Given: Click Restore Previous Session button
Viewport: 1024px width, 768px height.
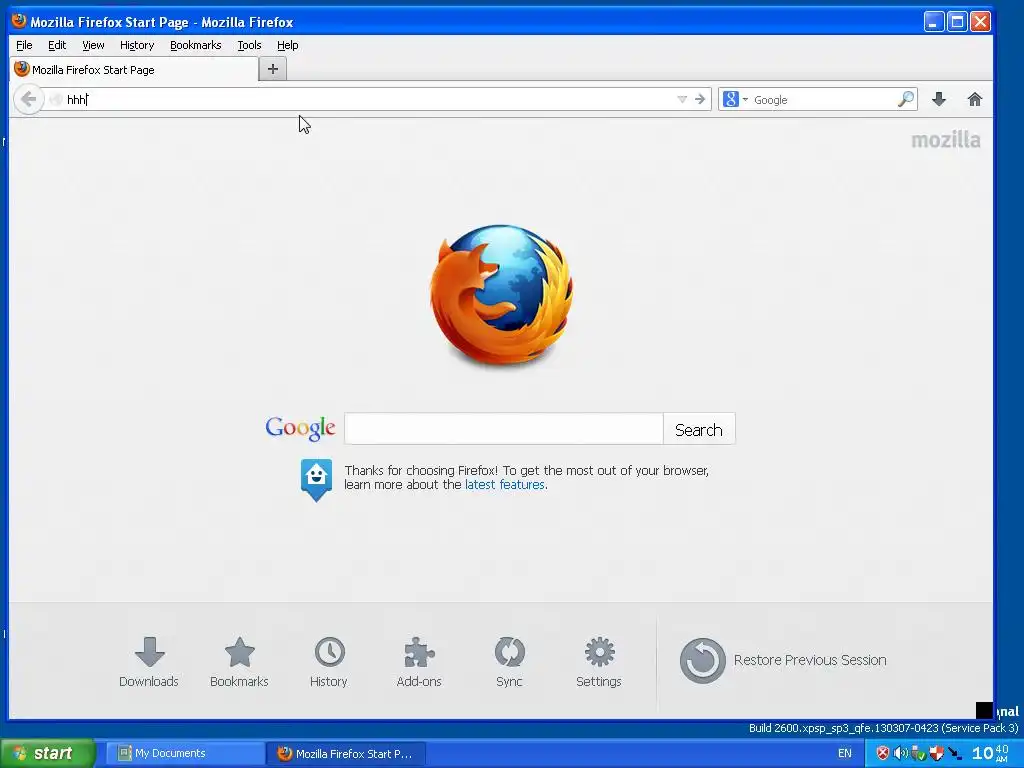Looking at the screenshot, I should (783, 660).
